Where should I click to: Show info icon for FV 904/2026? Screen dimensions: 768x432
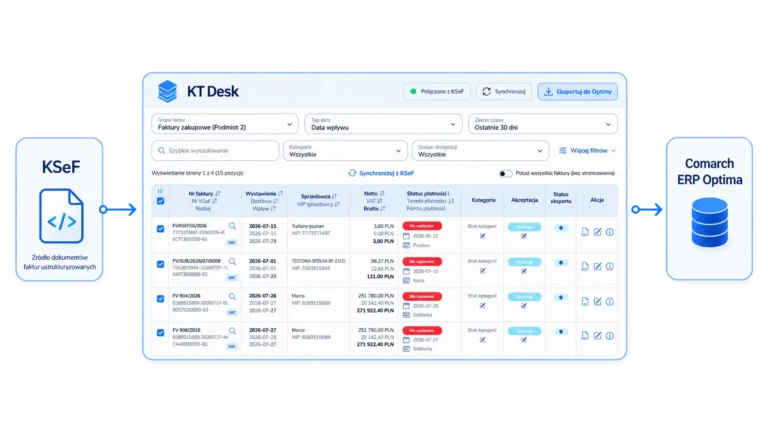tap(610, 302)
